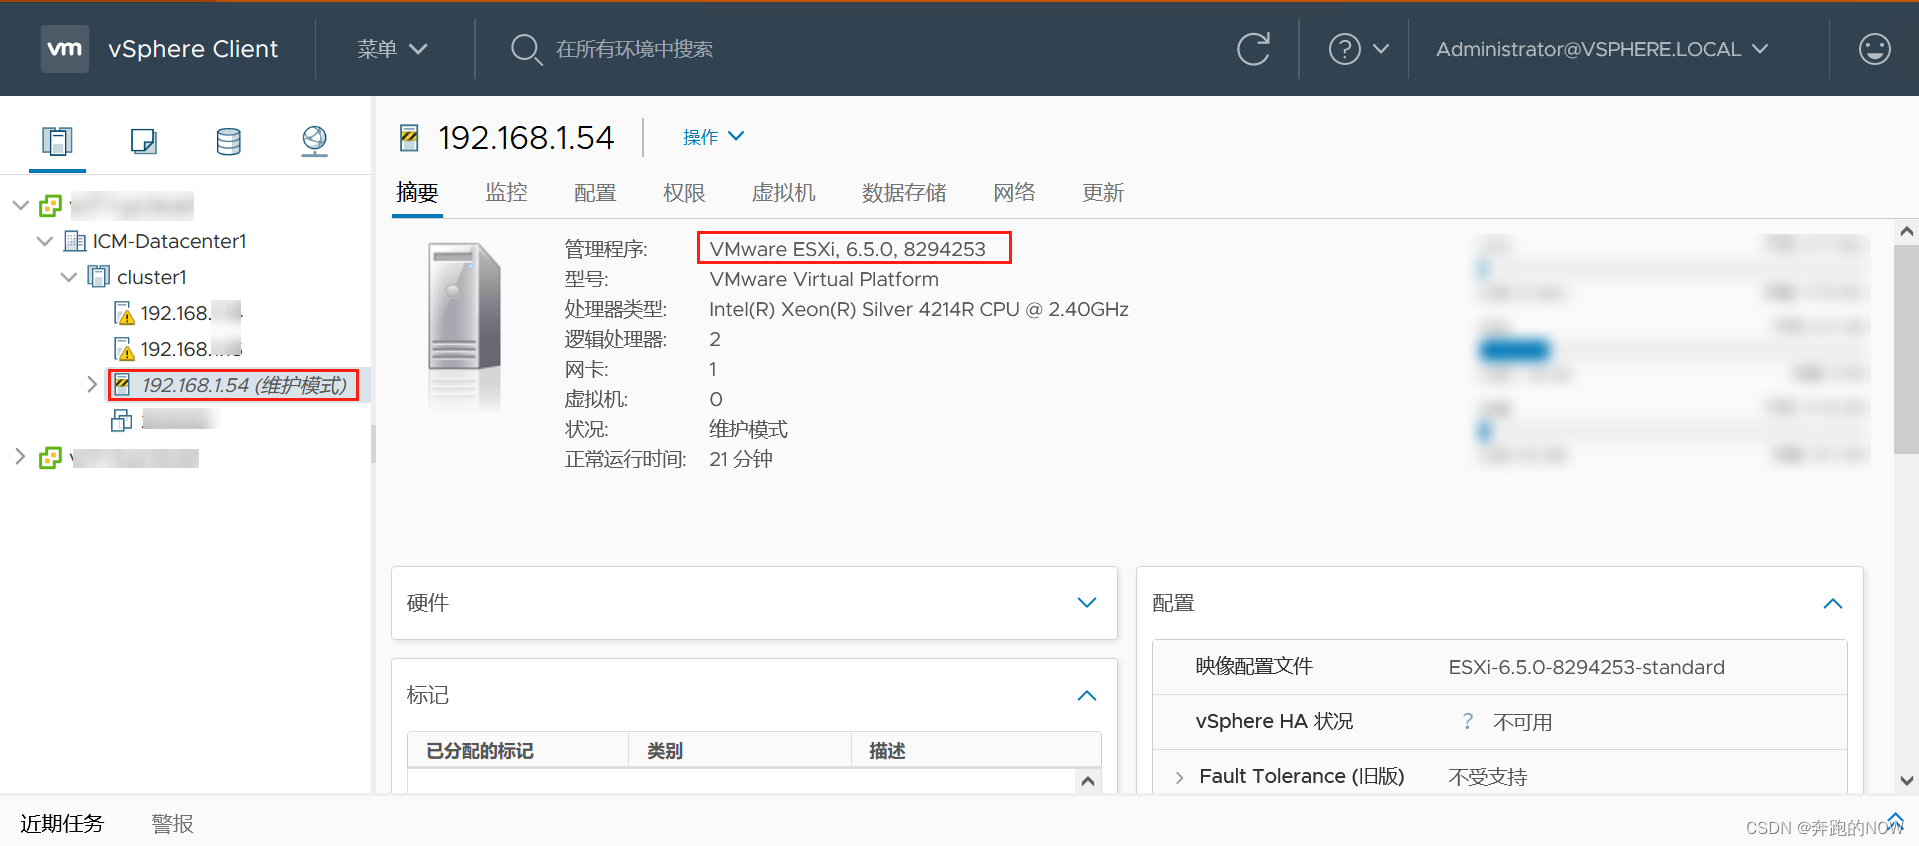1919x846 pixels.
Task: Expand the Fault Tolerance (旧版) row
Action: (1179, 777)
